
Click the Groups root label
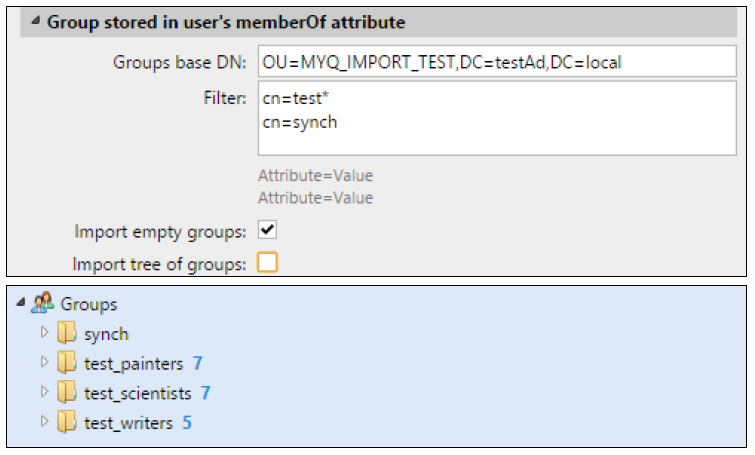[x=89, y=304]
